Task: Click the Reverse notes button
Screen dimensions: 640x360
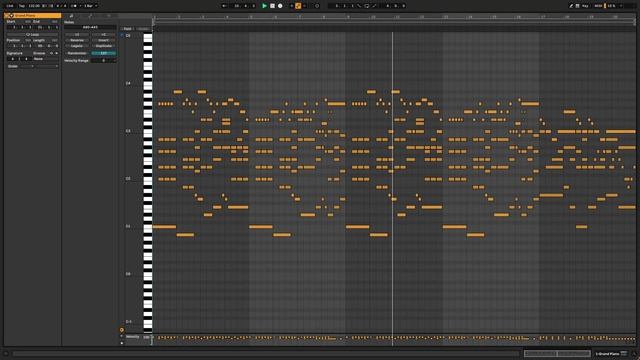Action: pyautogui.click(x=77, y=40)
